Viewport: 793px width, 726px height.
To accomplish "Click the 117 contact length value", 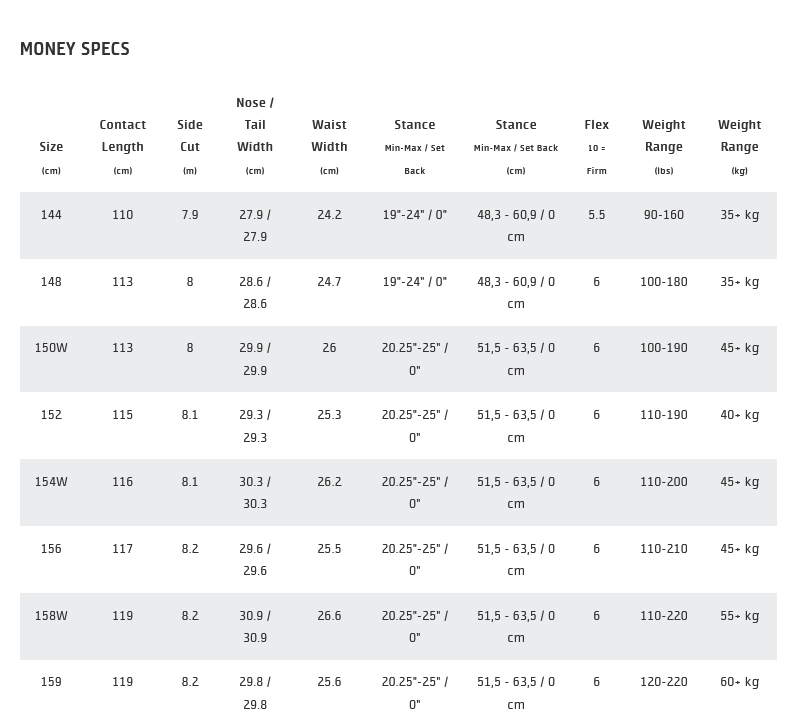I will (123, 549).
